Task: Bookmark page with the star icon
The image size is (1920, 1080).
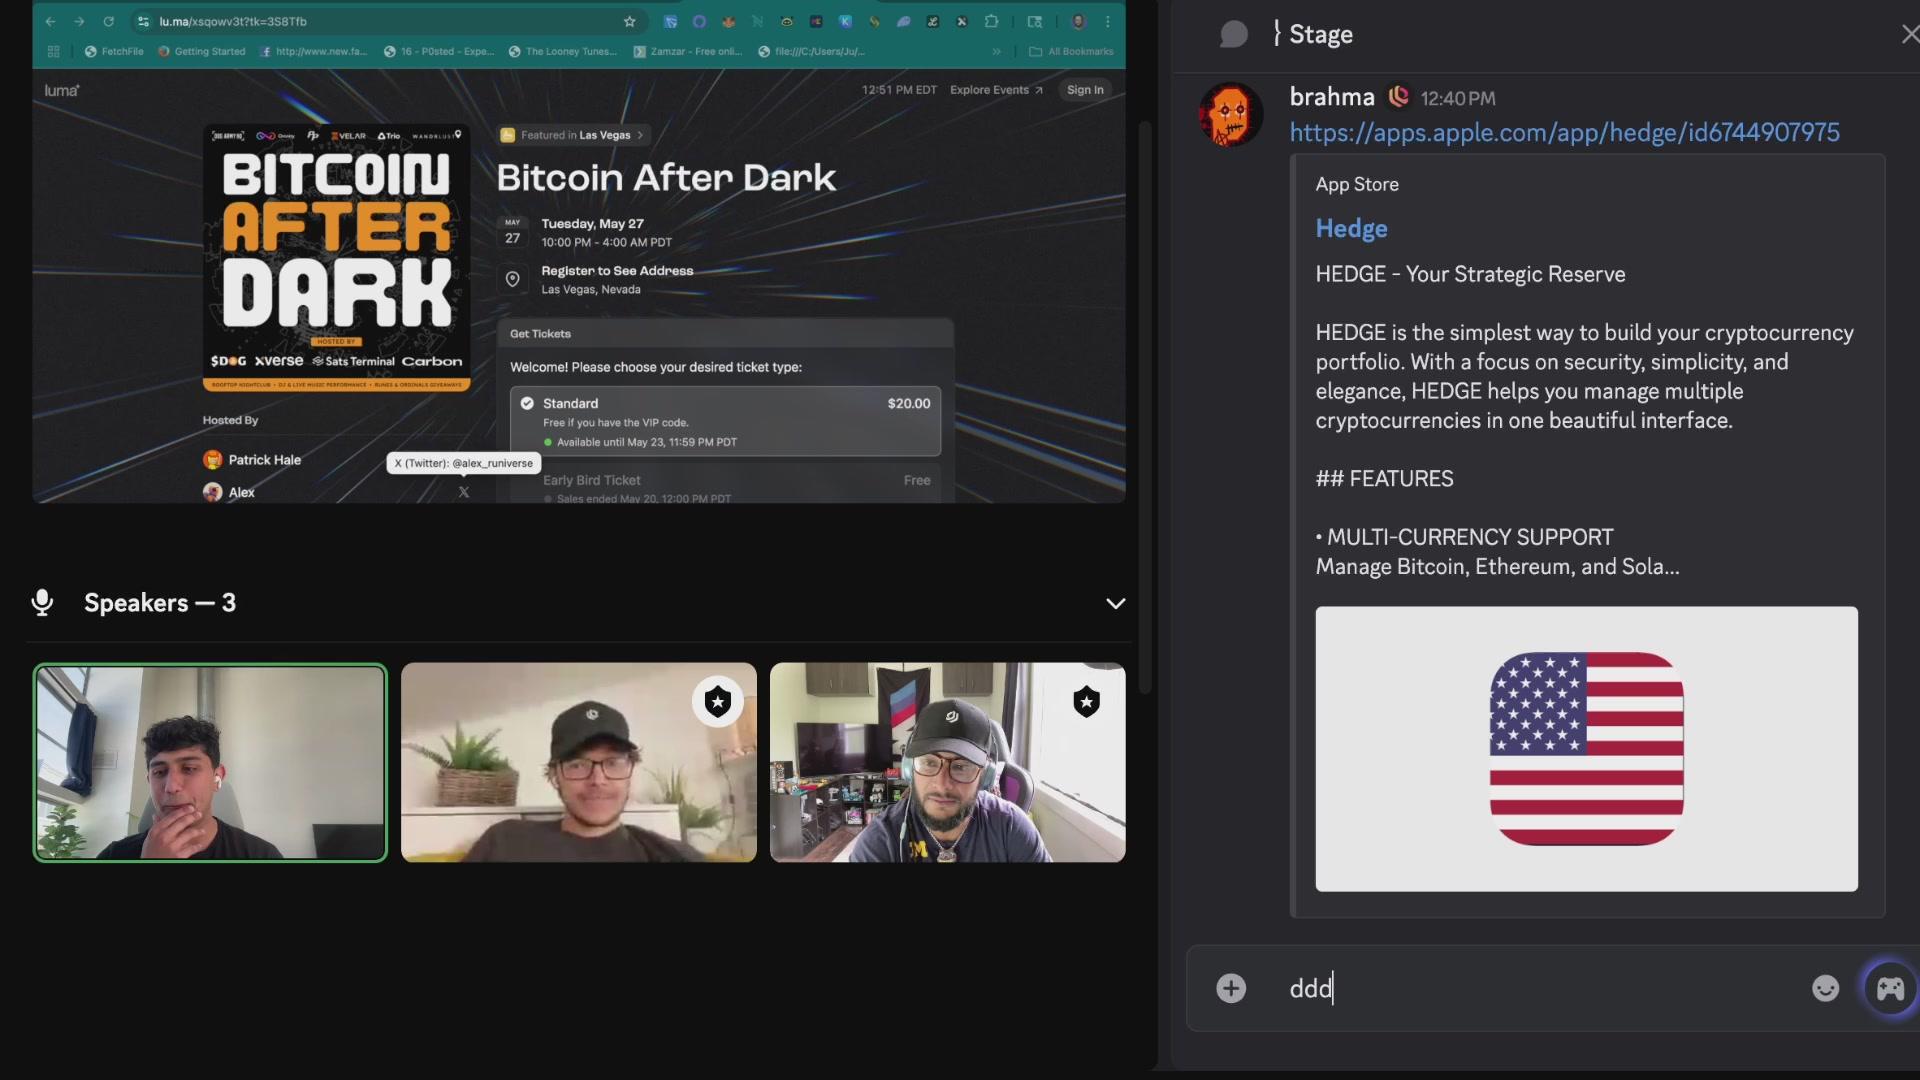Action: pyautogui.click(x=629, y=21)
